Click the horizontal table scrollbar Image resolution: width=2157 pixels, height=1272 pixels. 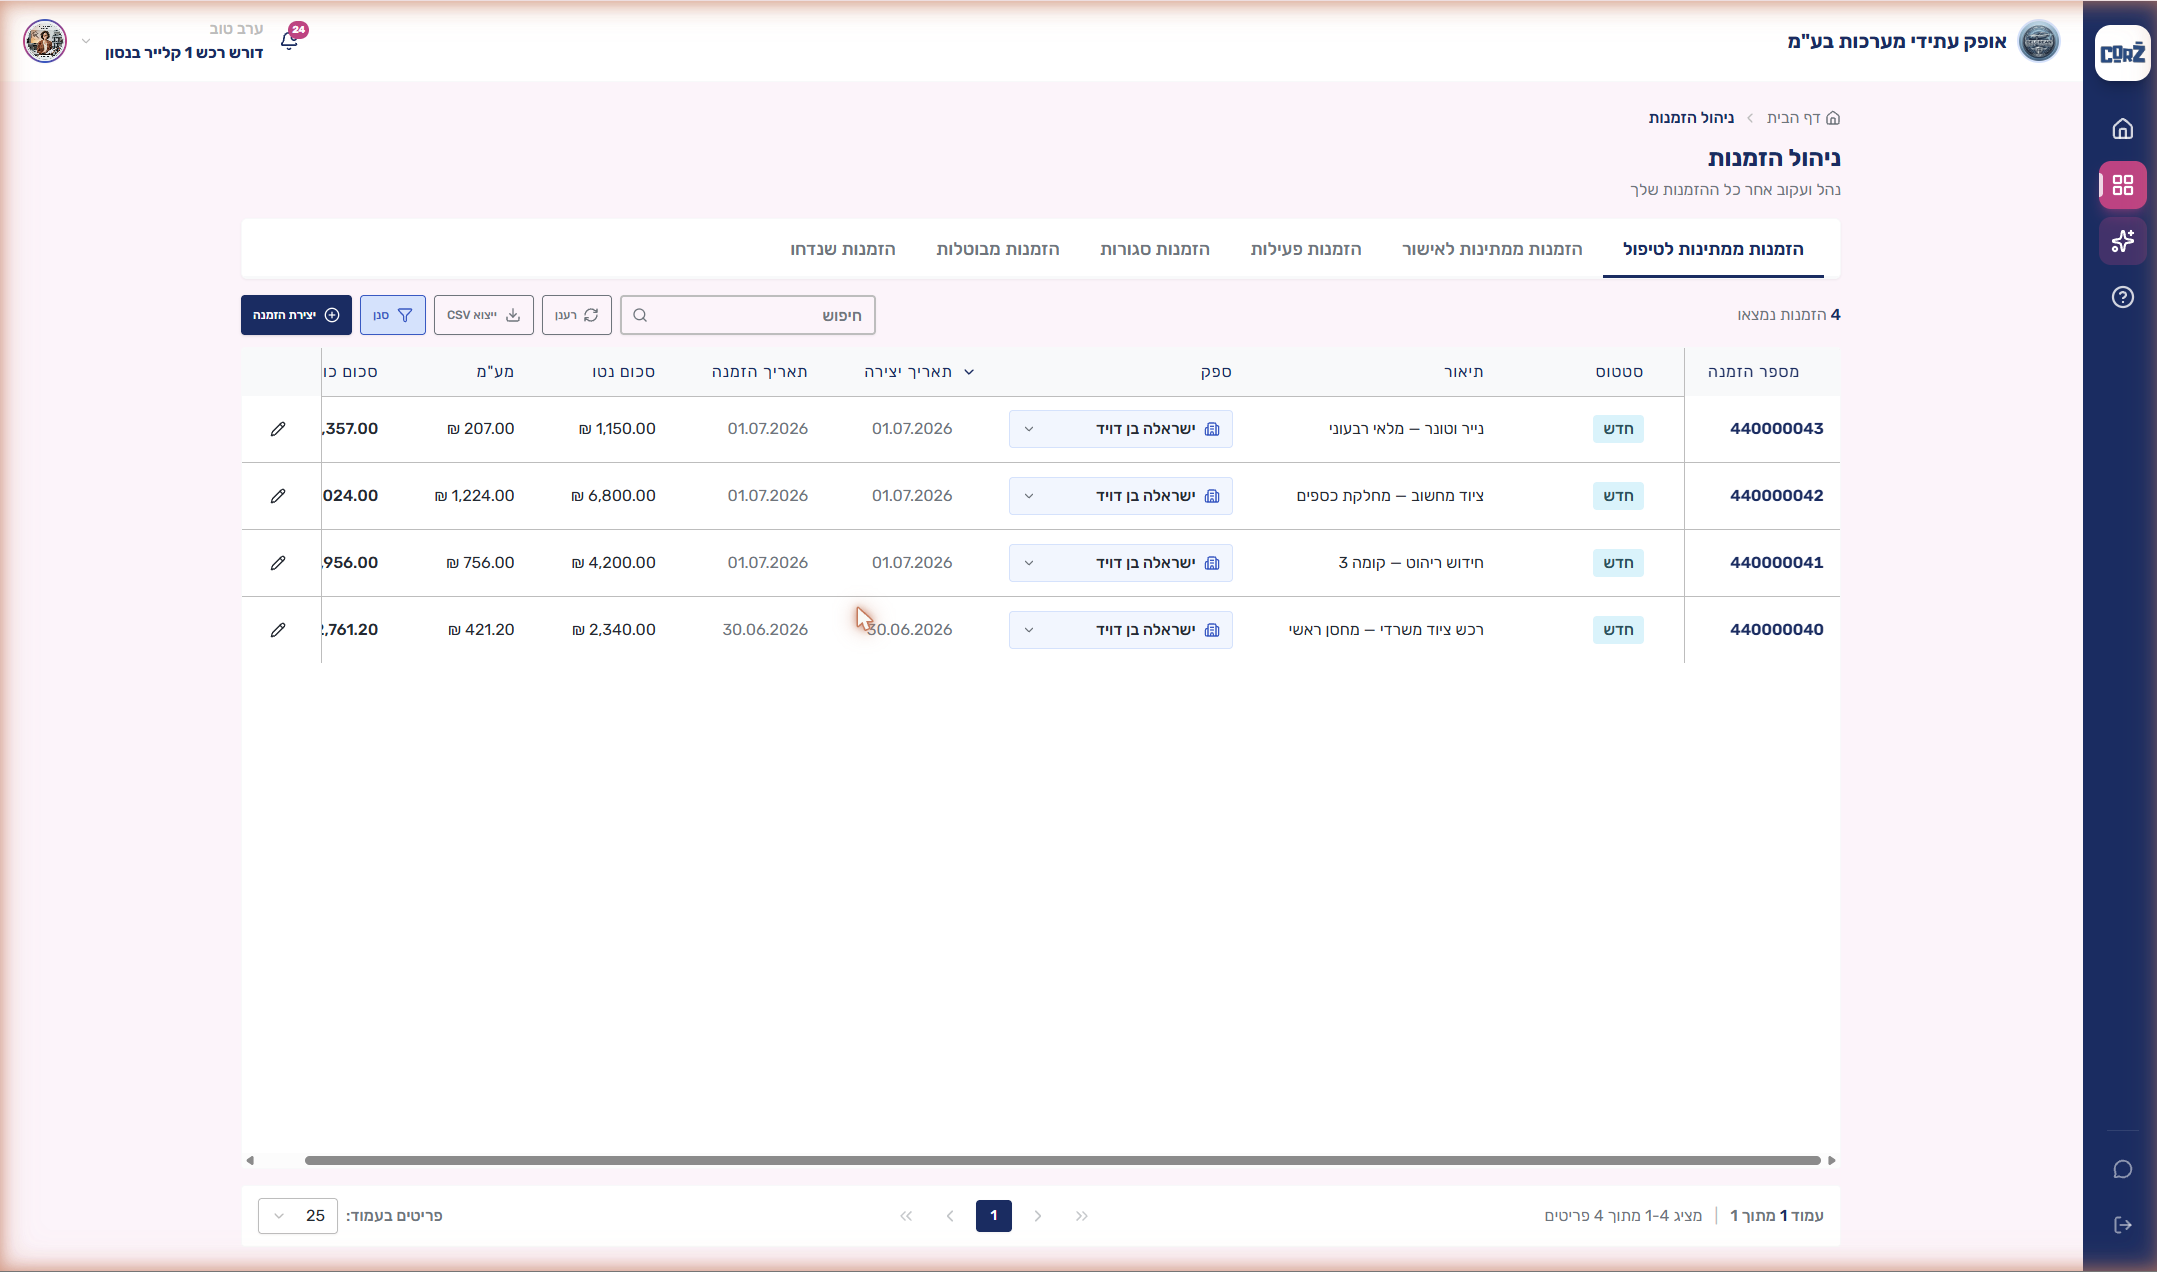1062,1160
